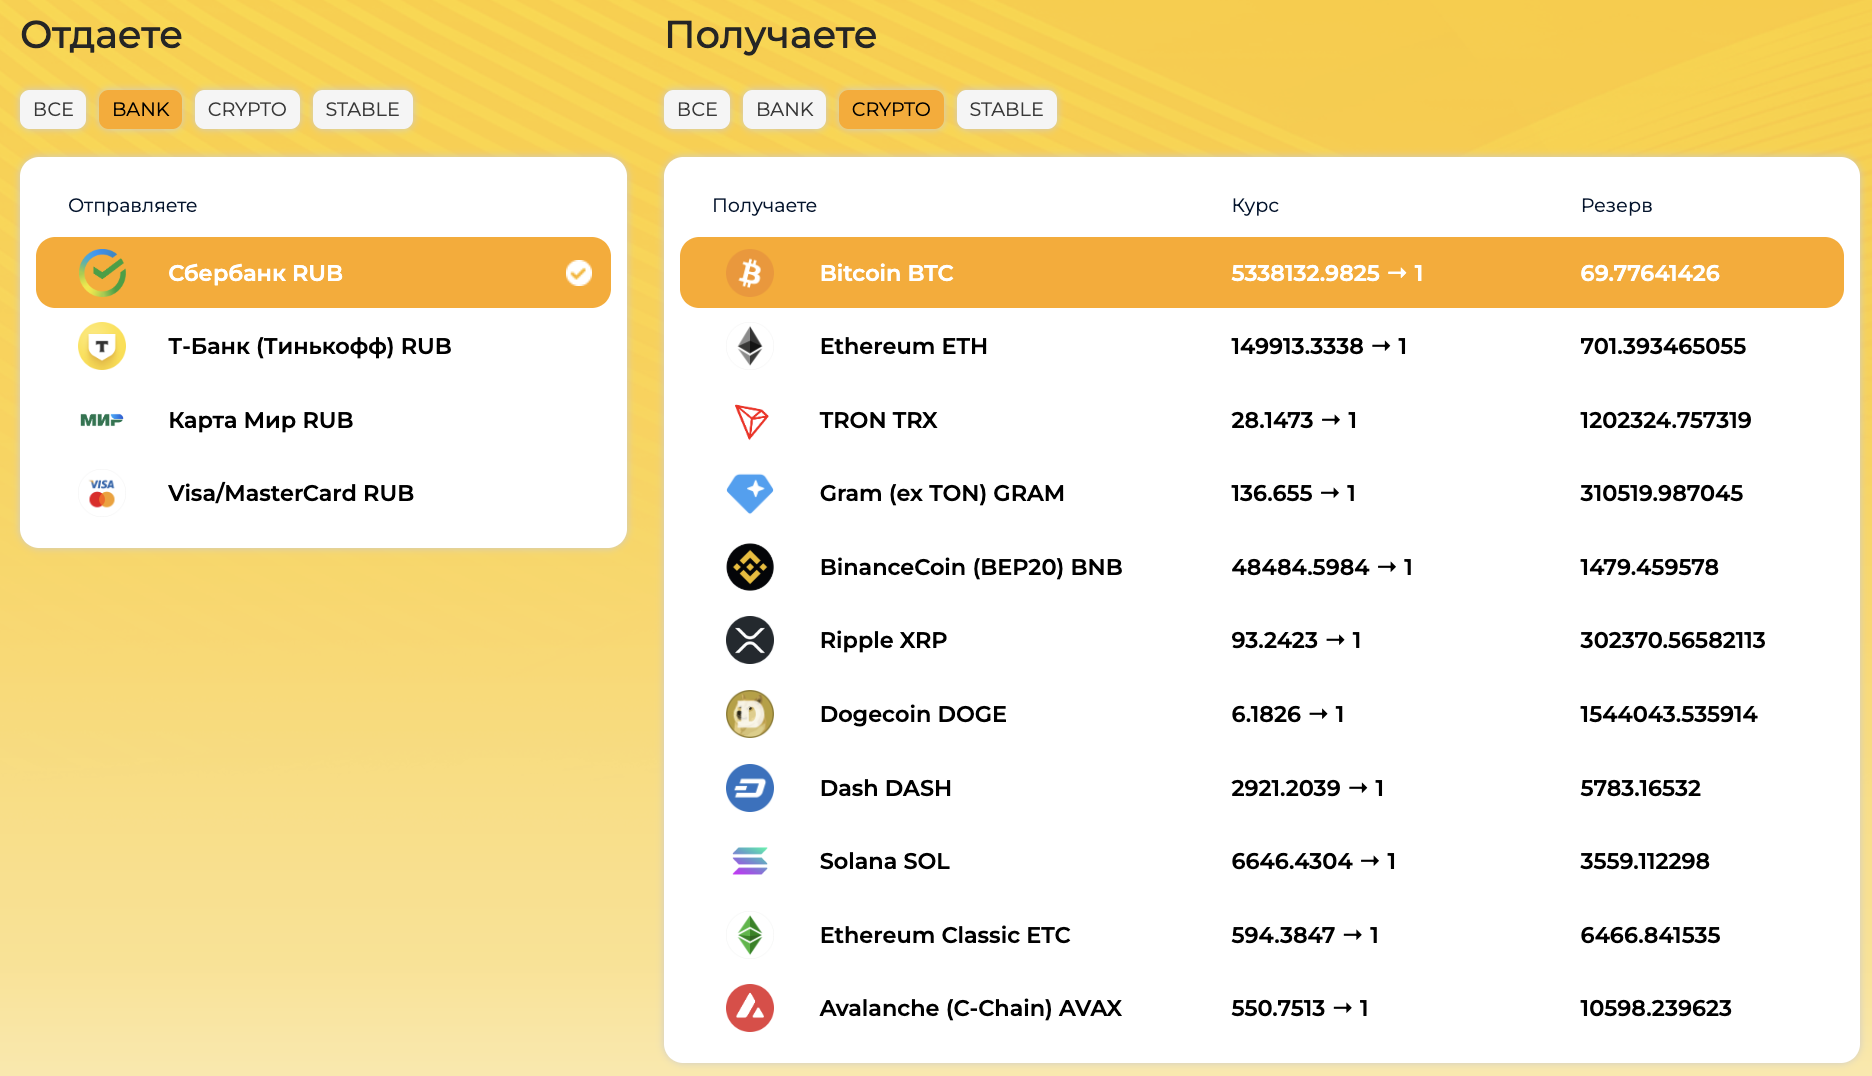Click TRON rate 28.1473 → 1
Image resolution: width=1872 pixels, height=1076 pixels.
[1294, 420]
